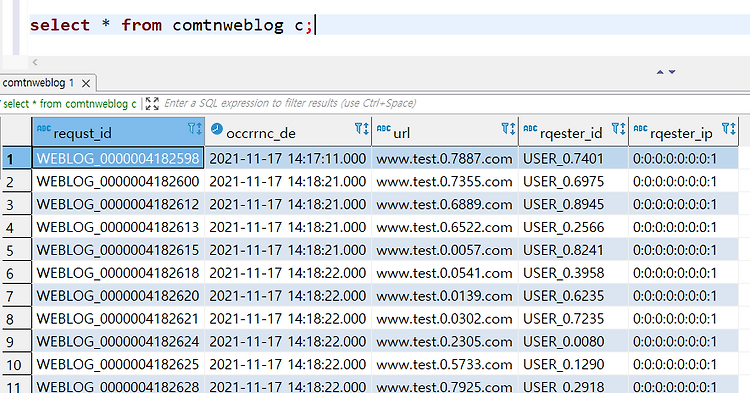Click cell www.test.0.6889.com
This screenshot has width=750, height=393.
[x=445, y=204]
